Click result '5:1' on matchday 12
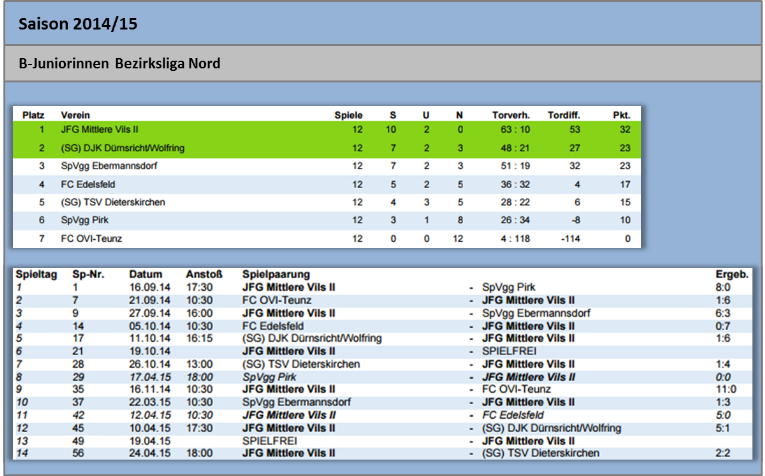This screenshot has width=765, height=476. pyautogui.click(x=723, y=428)
